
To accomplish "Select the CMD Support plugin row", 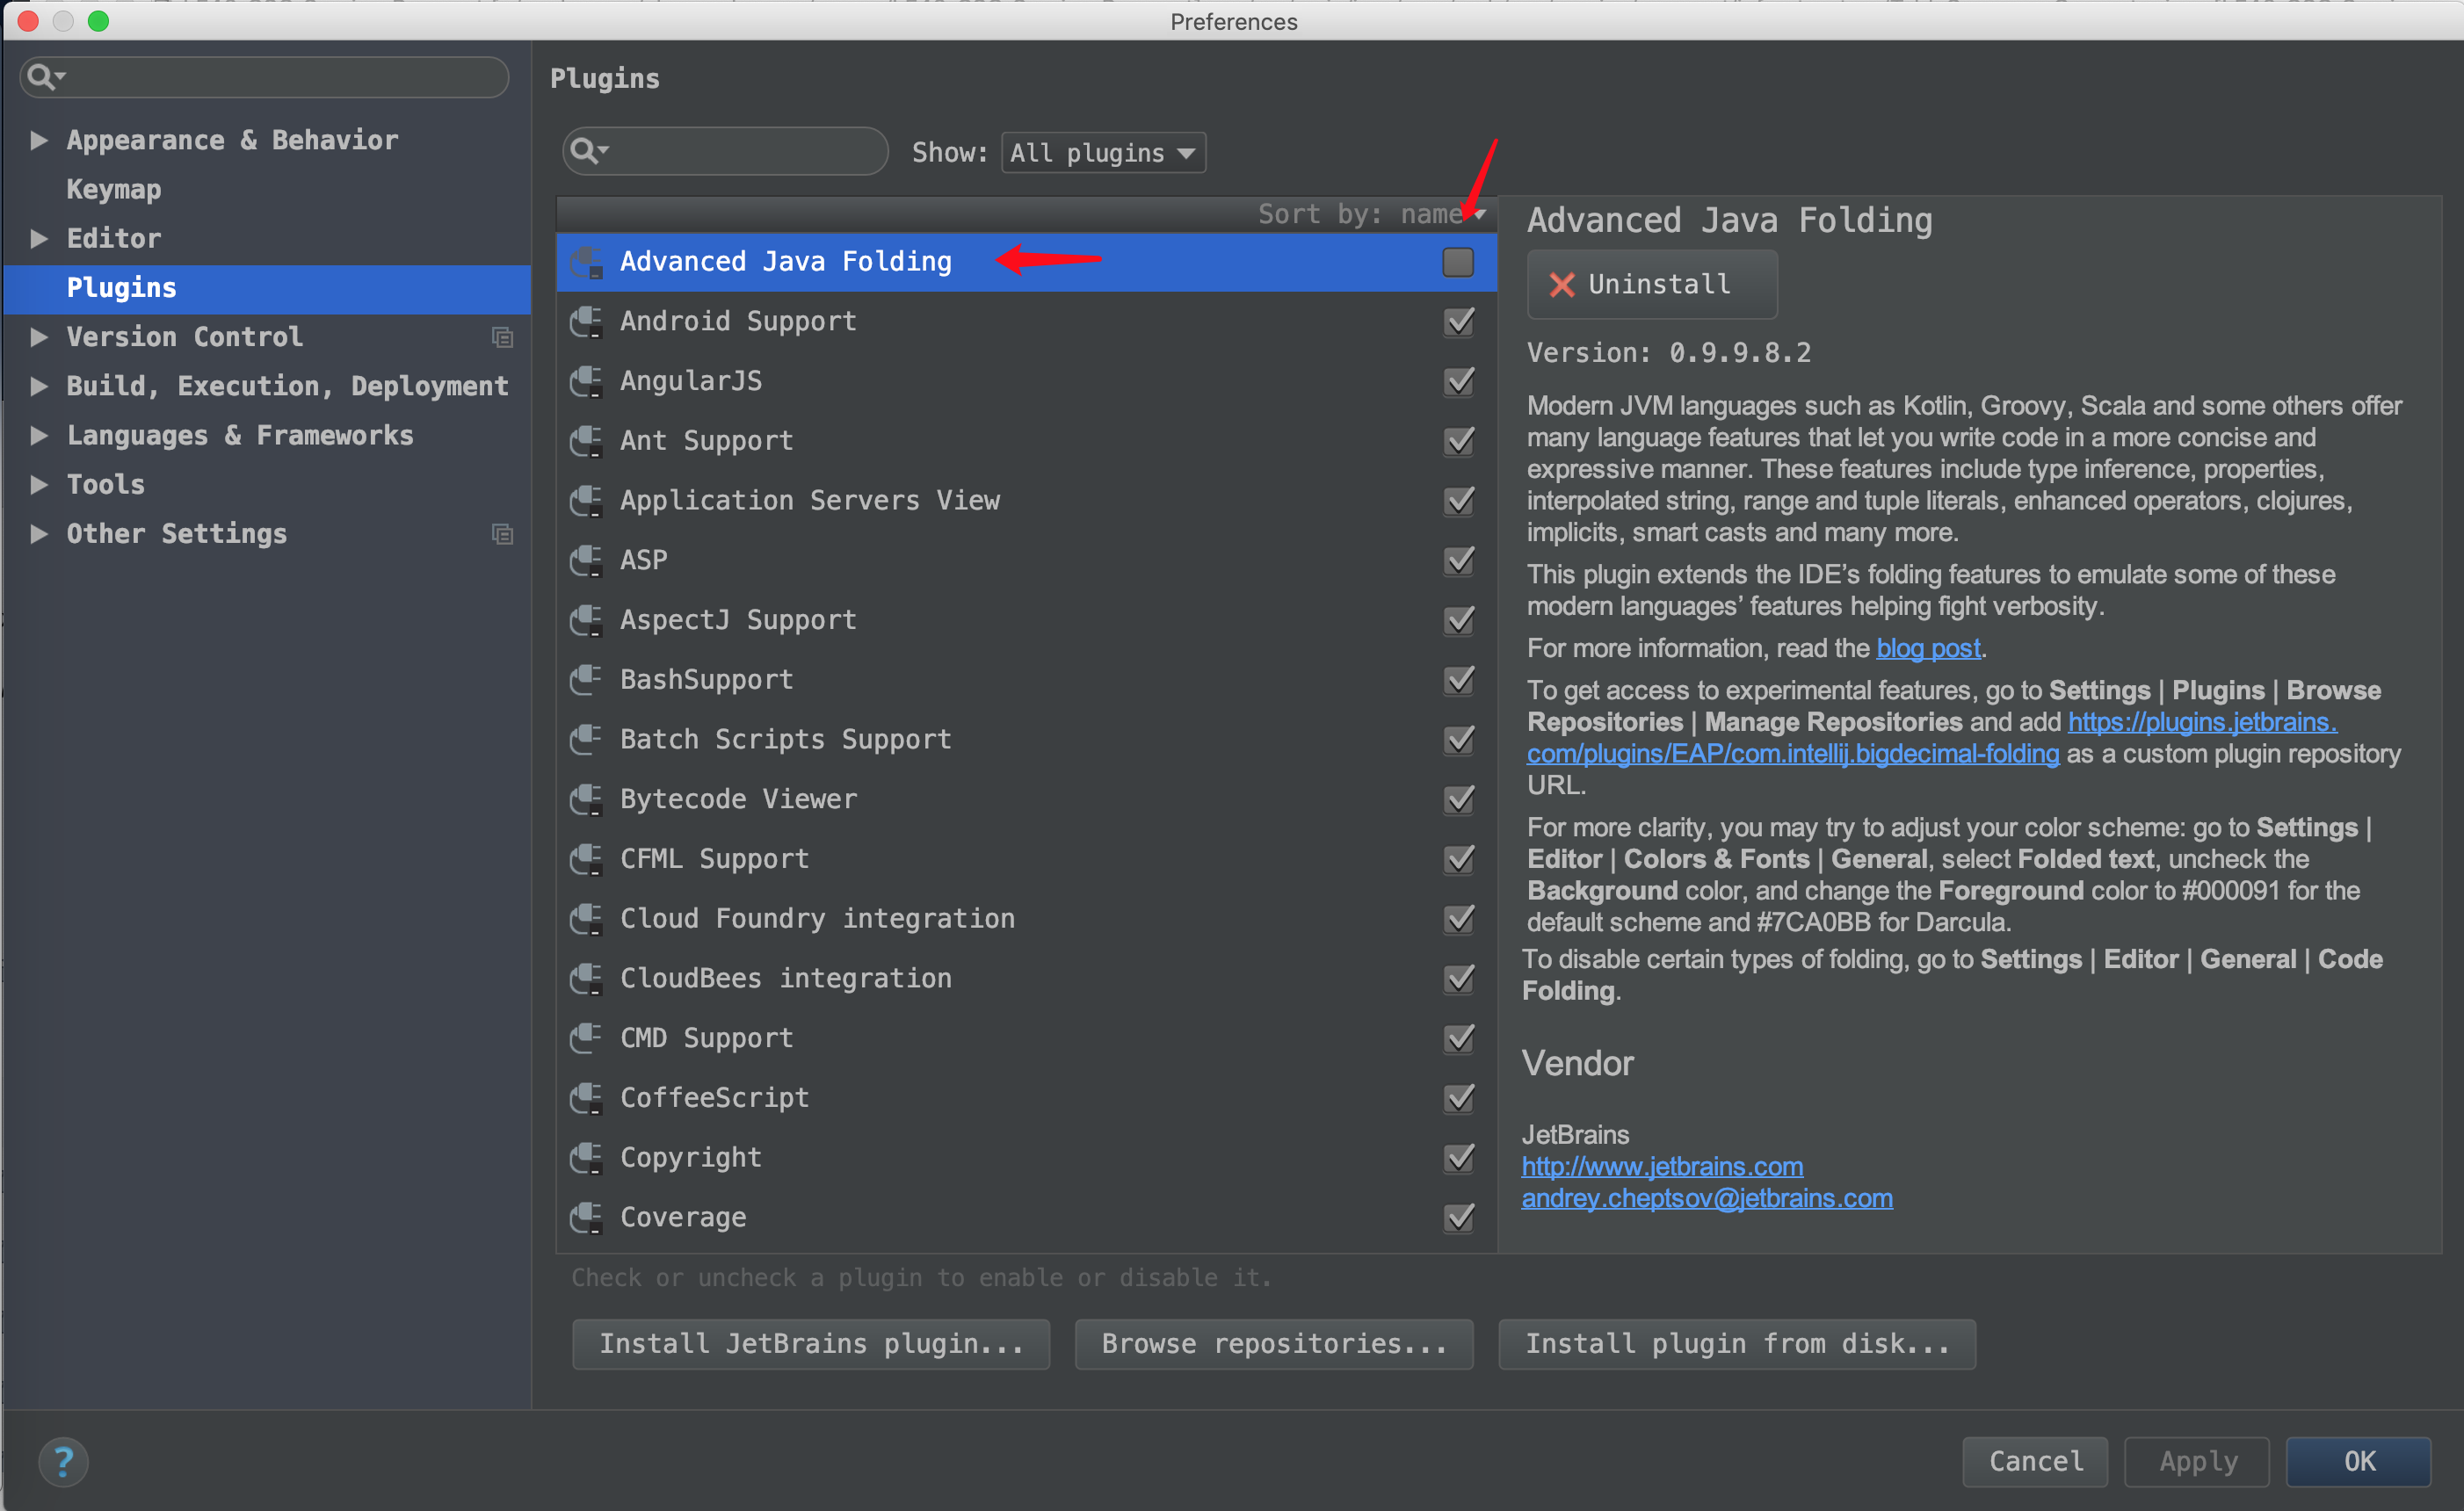I will pyautogui.click(x=1026, y=1038).
